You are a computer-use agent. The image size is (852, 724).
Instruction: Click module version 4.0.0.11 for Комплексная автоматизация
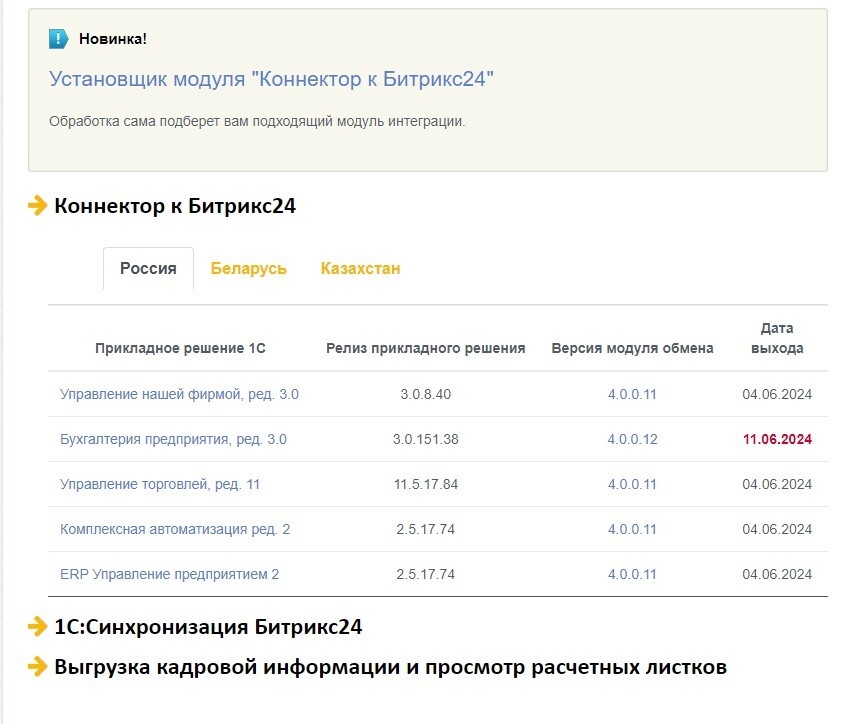point(632,529)
